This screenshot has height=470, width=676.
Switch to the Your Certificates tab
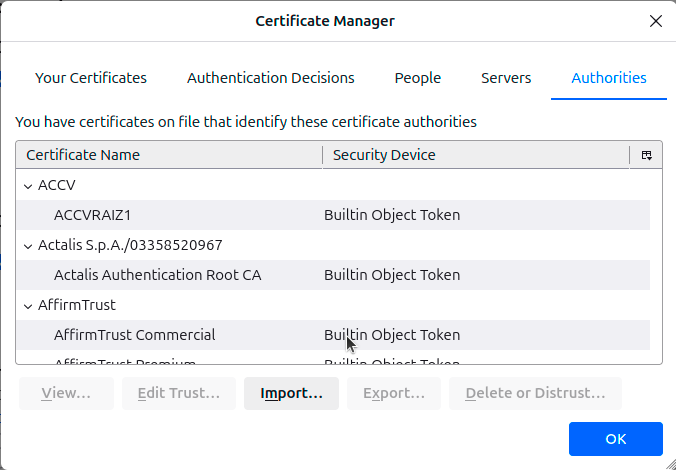pyautogui.click(x=91, y=78)
